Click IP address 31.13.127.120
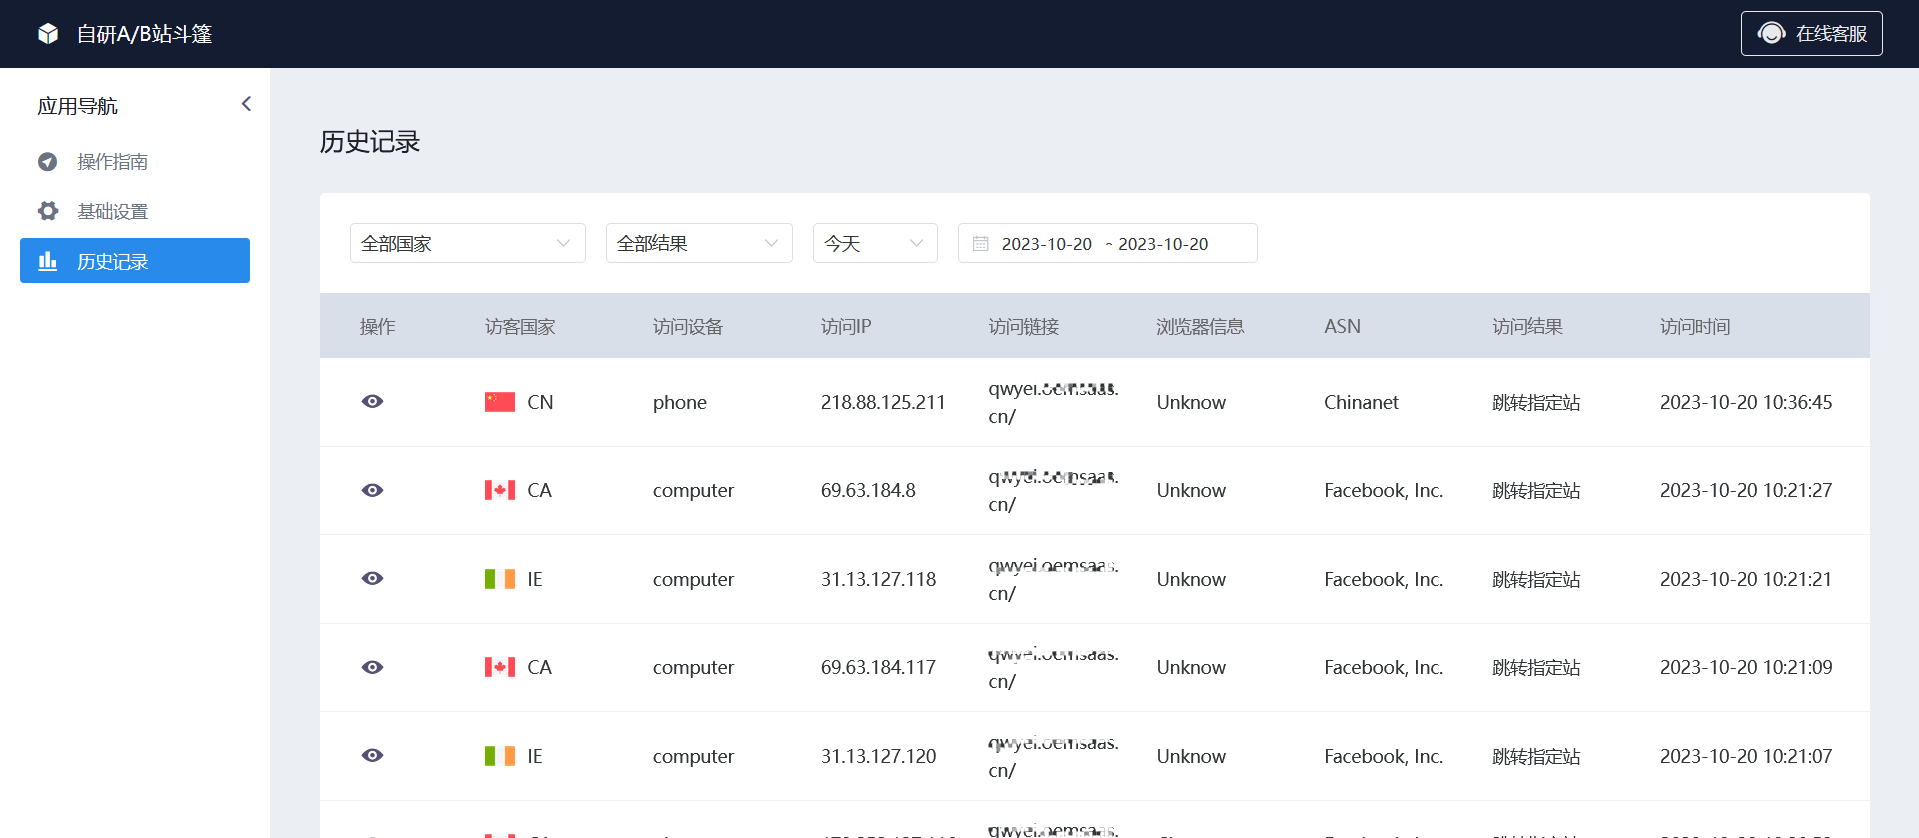The image size is (1919, 838). click(x=878, y=756)
